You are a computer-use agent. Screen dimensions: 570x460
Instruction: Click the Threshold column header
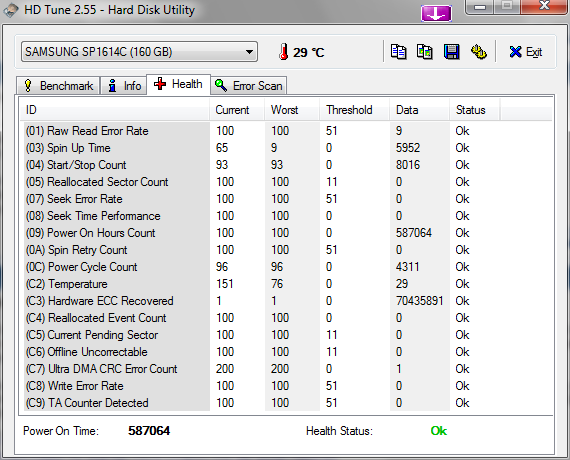click(x=354, y=110)
